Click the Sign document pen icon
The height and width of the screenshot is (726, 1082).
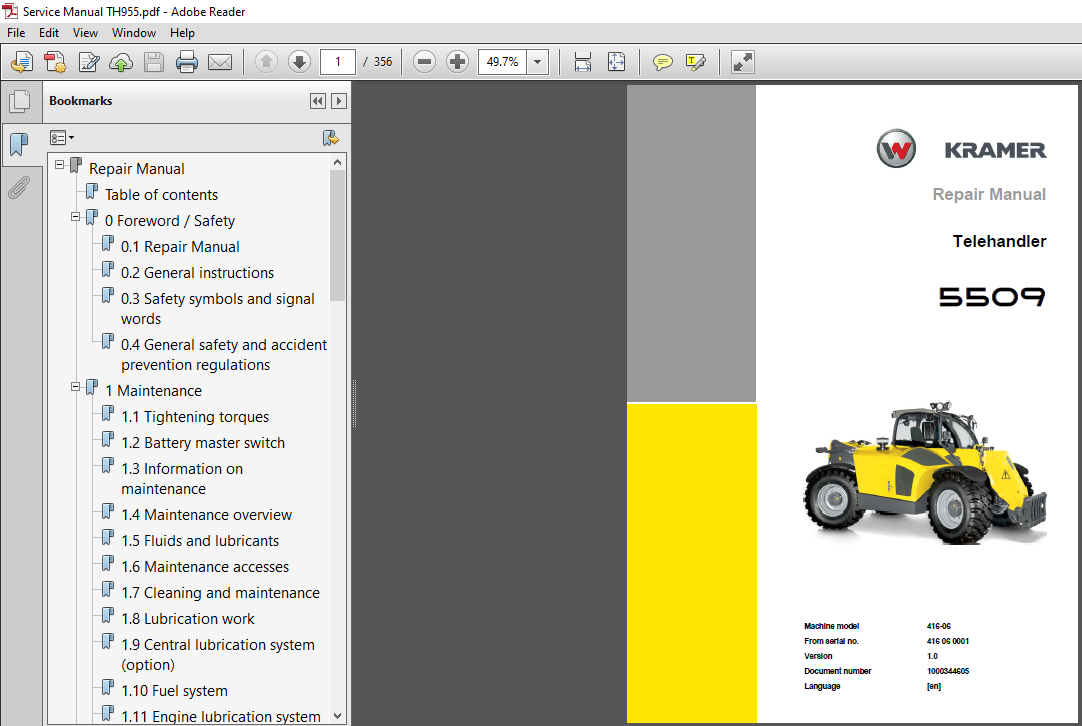(88, 62)
